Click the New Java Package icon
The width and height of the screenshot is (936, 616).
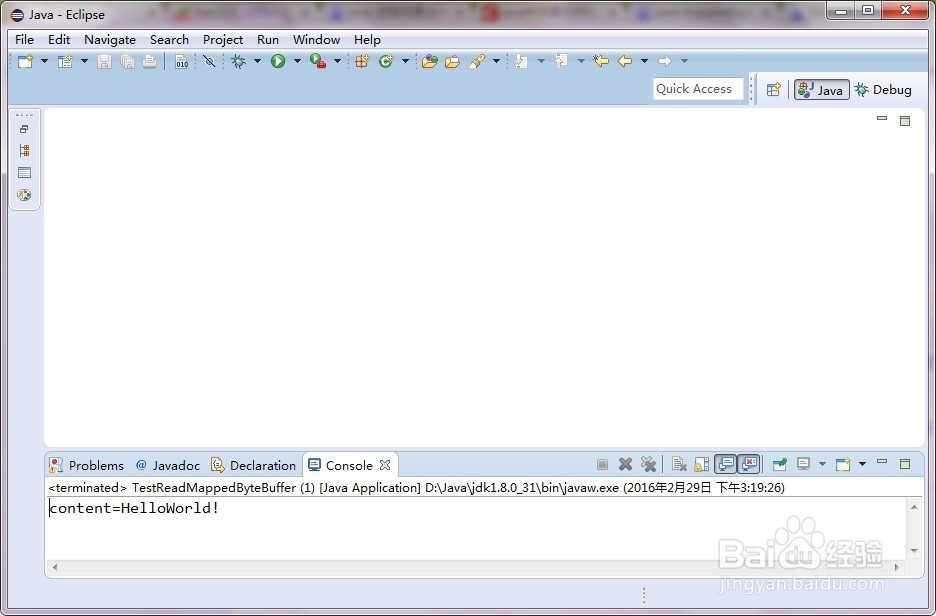[362, 61]
